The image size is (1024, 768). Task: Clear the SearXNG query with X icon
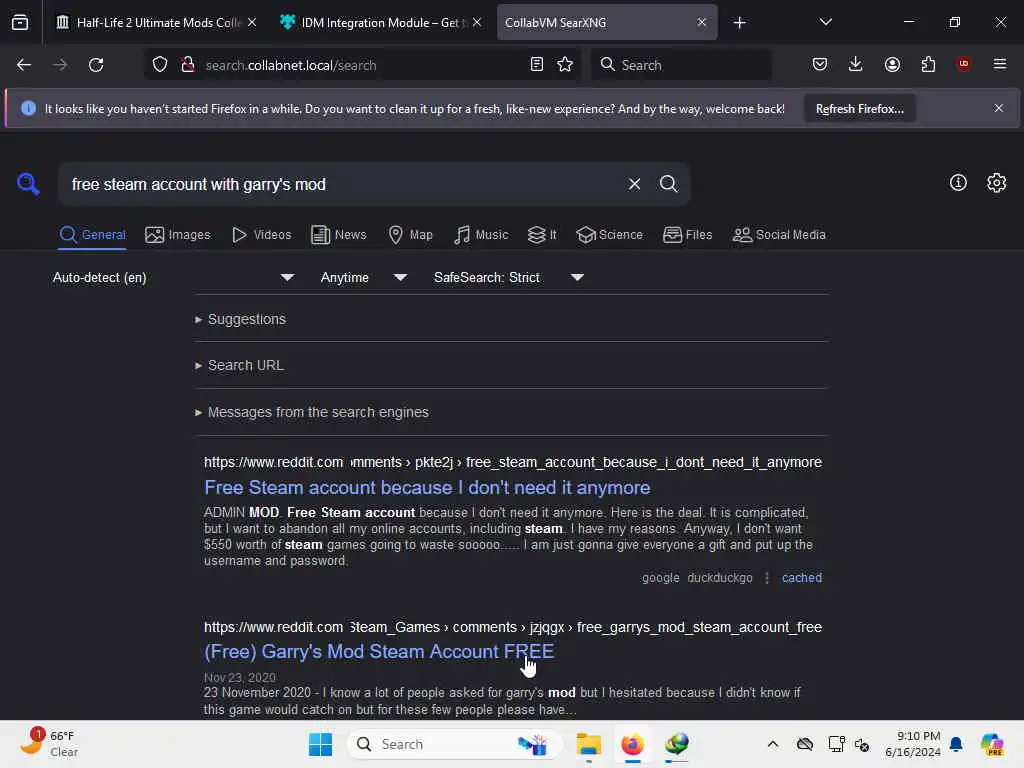coord(634,184)
